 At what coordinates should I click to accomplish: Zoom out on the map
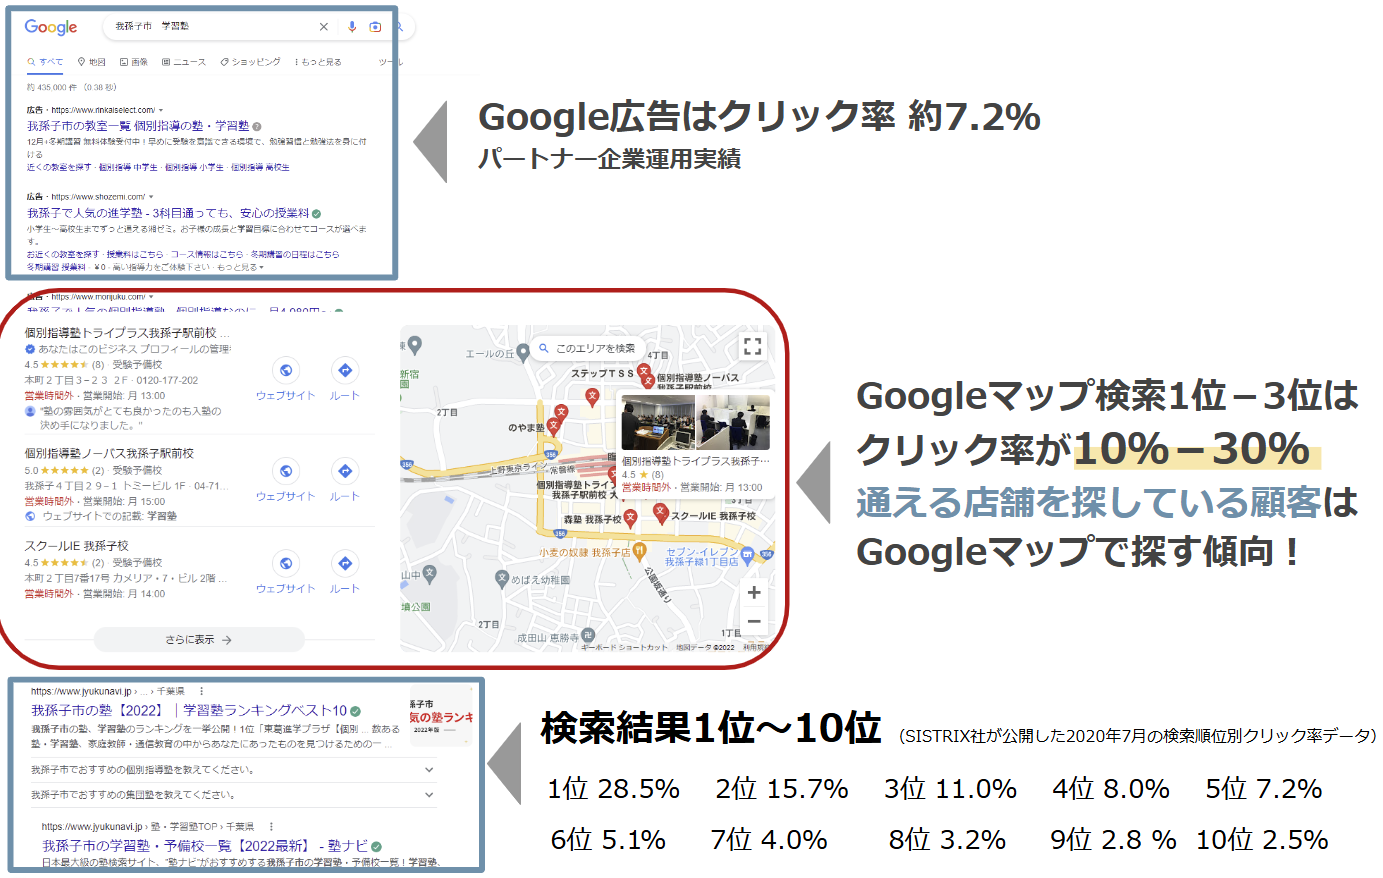(754, 621)
